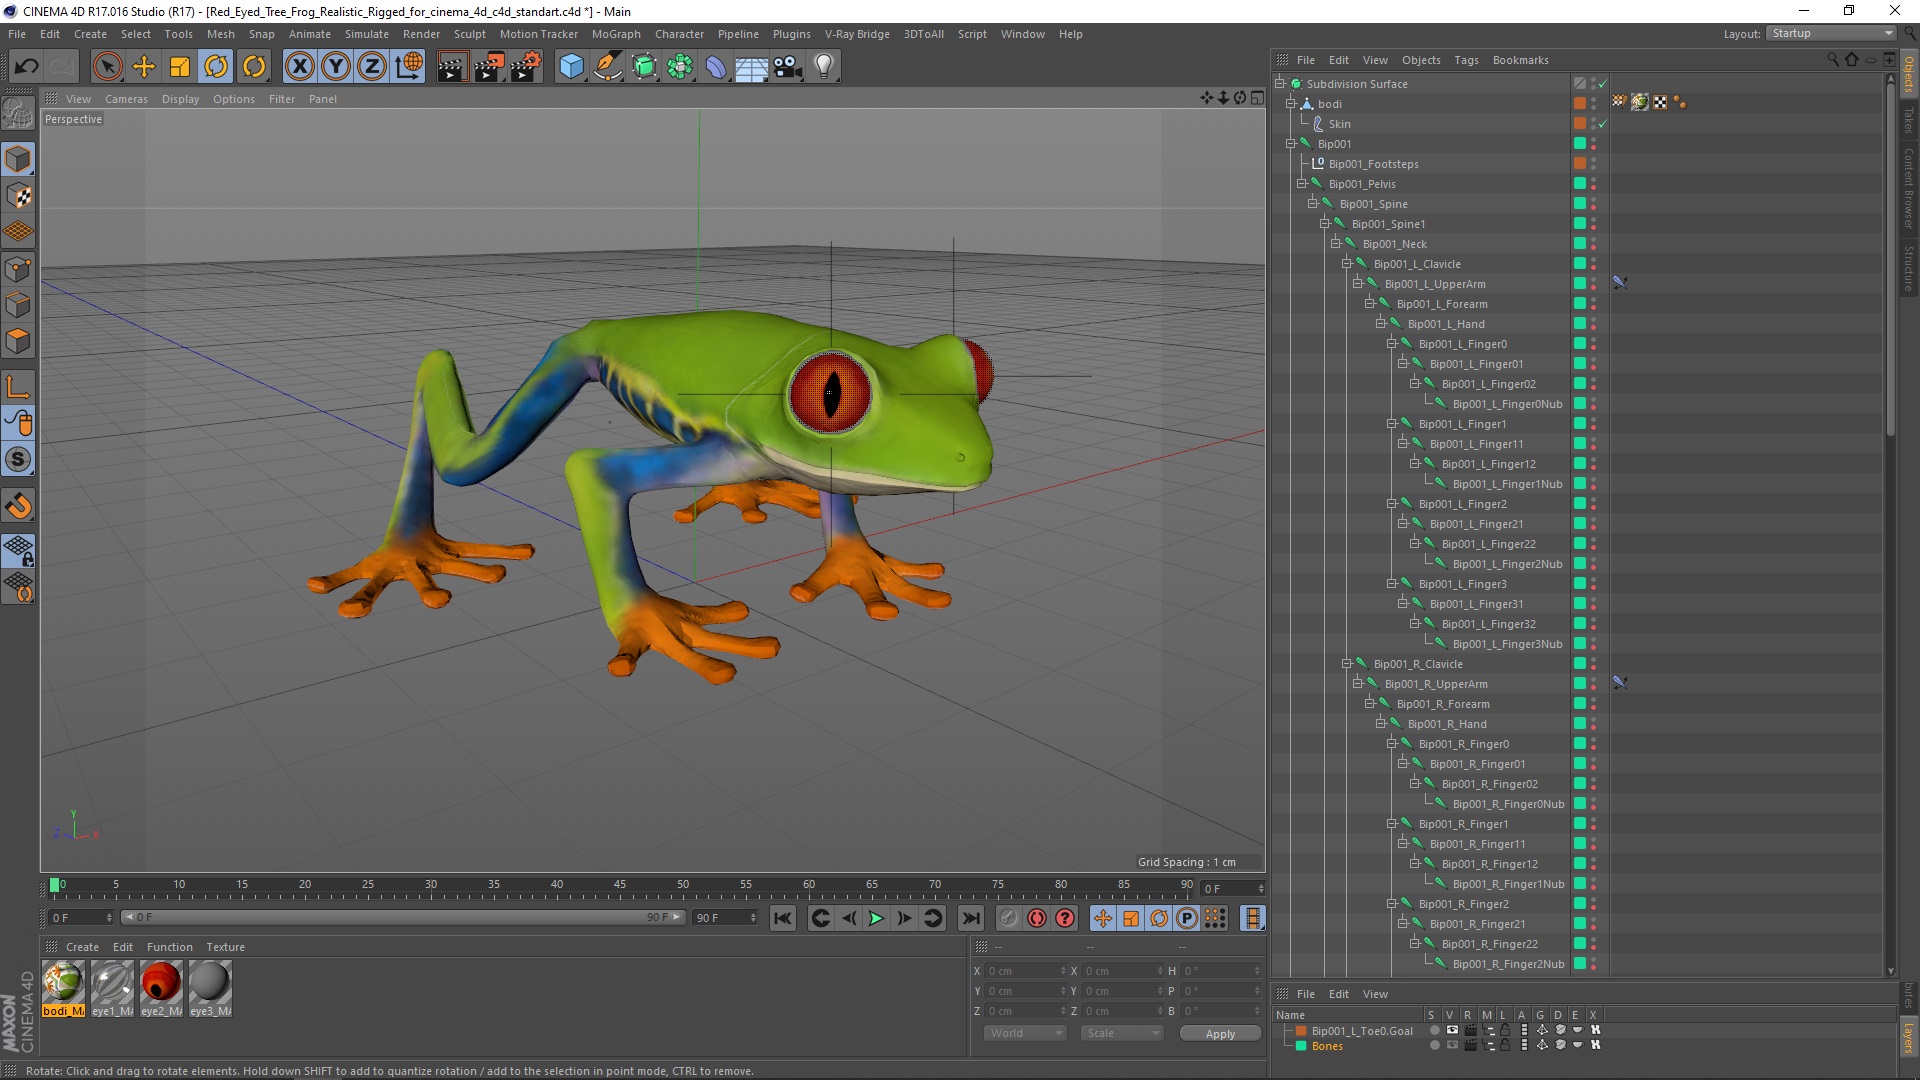This screenshot has width=1920, height=1080.
Task: Open the material manager Texture menu
Action: click(225, 947)
